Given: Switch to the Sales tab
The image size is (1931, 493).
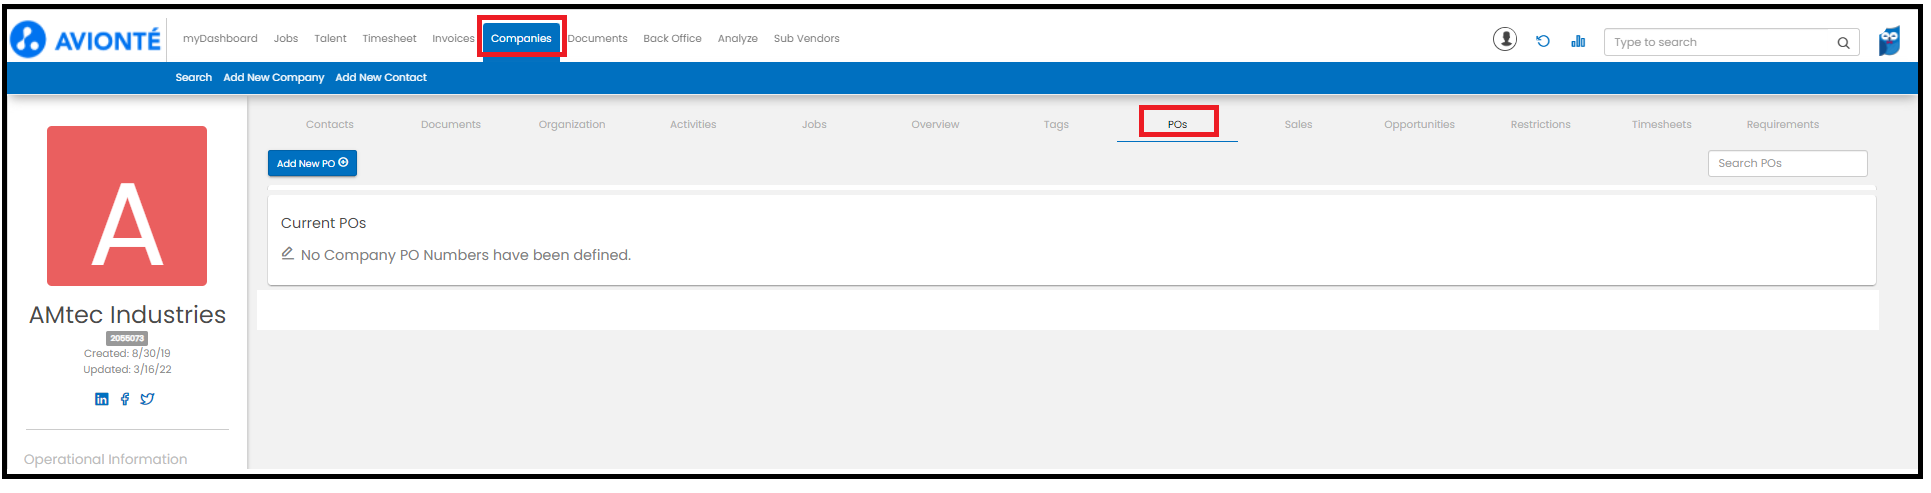Looking at the screenshot, I should (1298, 125).
